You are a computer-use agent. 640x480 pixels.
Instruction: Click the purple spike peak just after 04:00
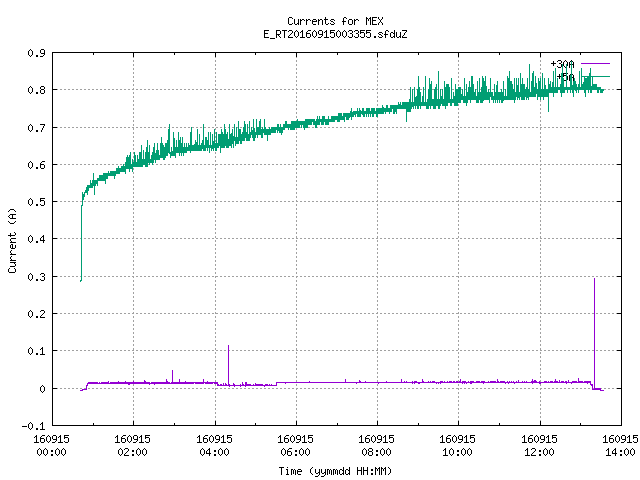pyautogui.click(x=229, y=346)
